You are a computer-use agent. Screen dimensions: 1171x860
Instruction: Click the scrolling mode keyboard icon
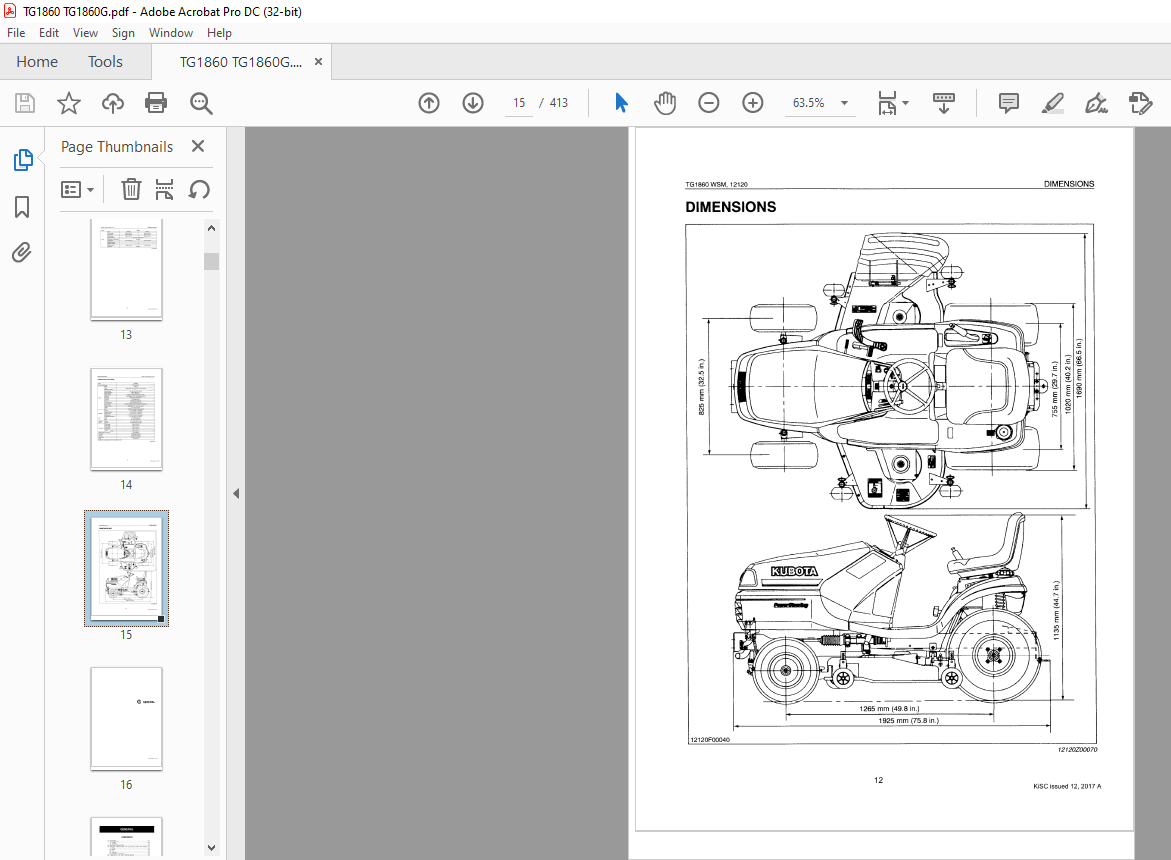coord(944,103)
